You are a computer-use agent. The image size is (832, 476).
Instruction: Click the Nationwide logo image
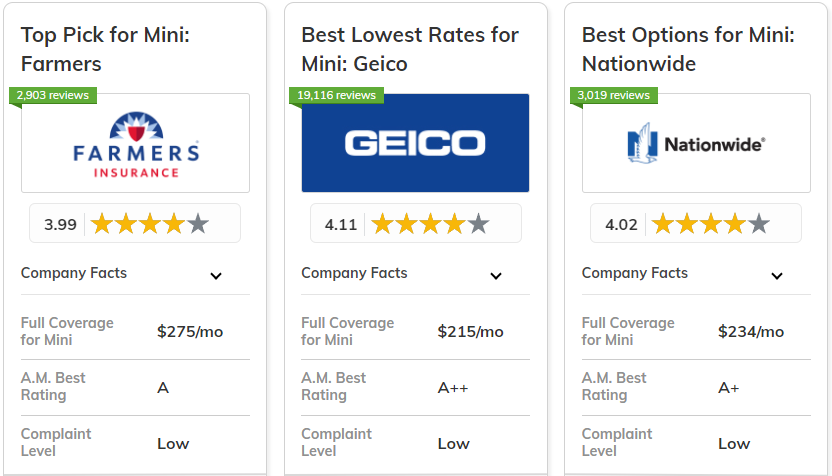(696, 143)
